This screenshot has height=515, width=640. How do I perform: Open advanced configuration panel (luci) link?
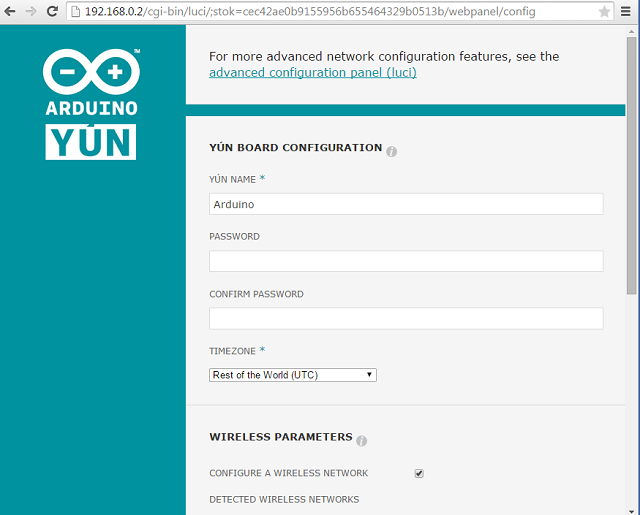(313, 73)
